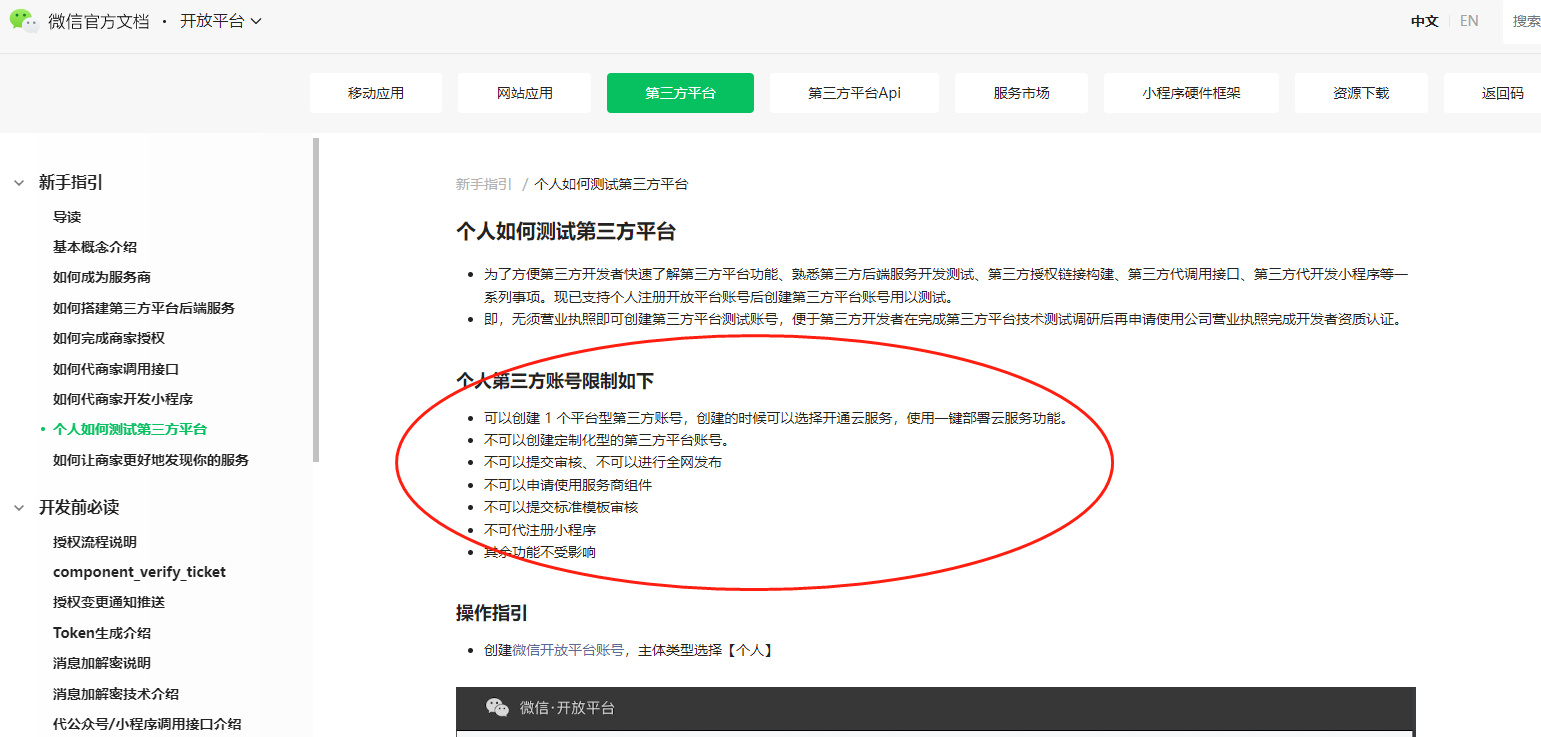Click the 不可以申请使用服务商组件 line
Image resolution: width=1541 pixels, height=737 pixels.
click(568, 485)
